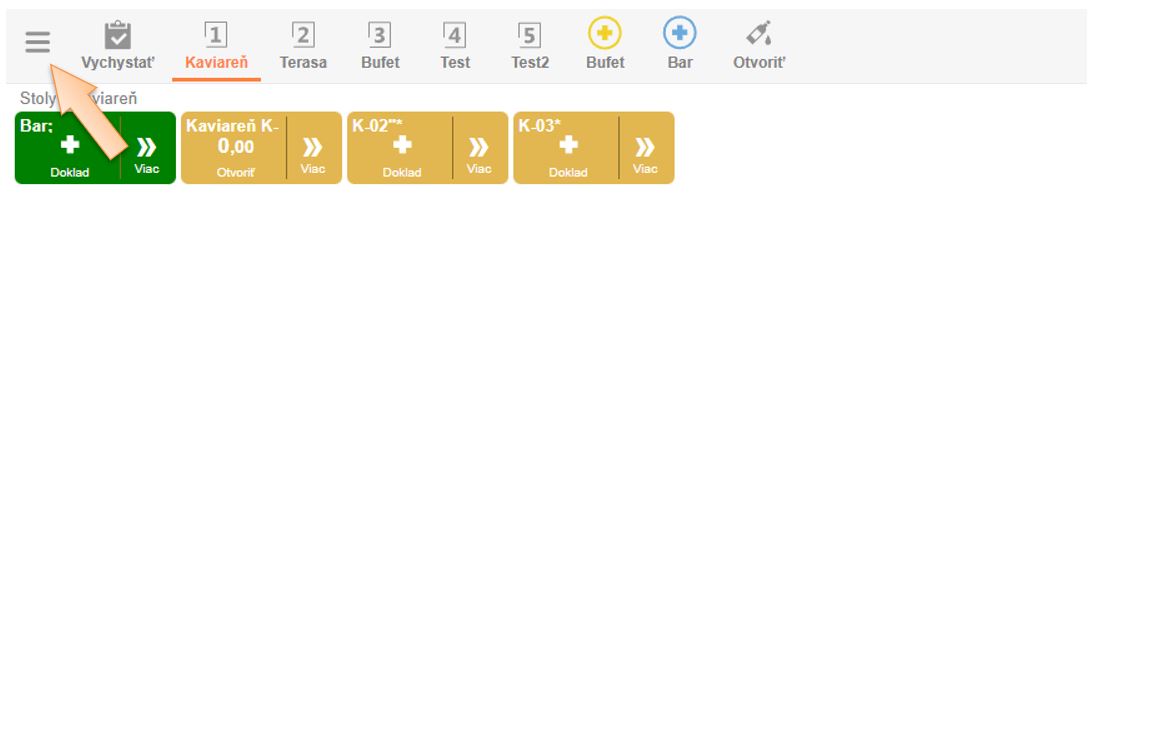Switch to the Kaviareň tab
1169x751 pixels.
pos(216,47)
